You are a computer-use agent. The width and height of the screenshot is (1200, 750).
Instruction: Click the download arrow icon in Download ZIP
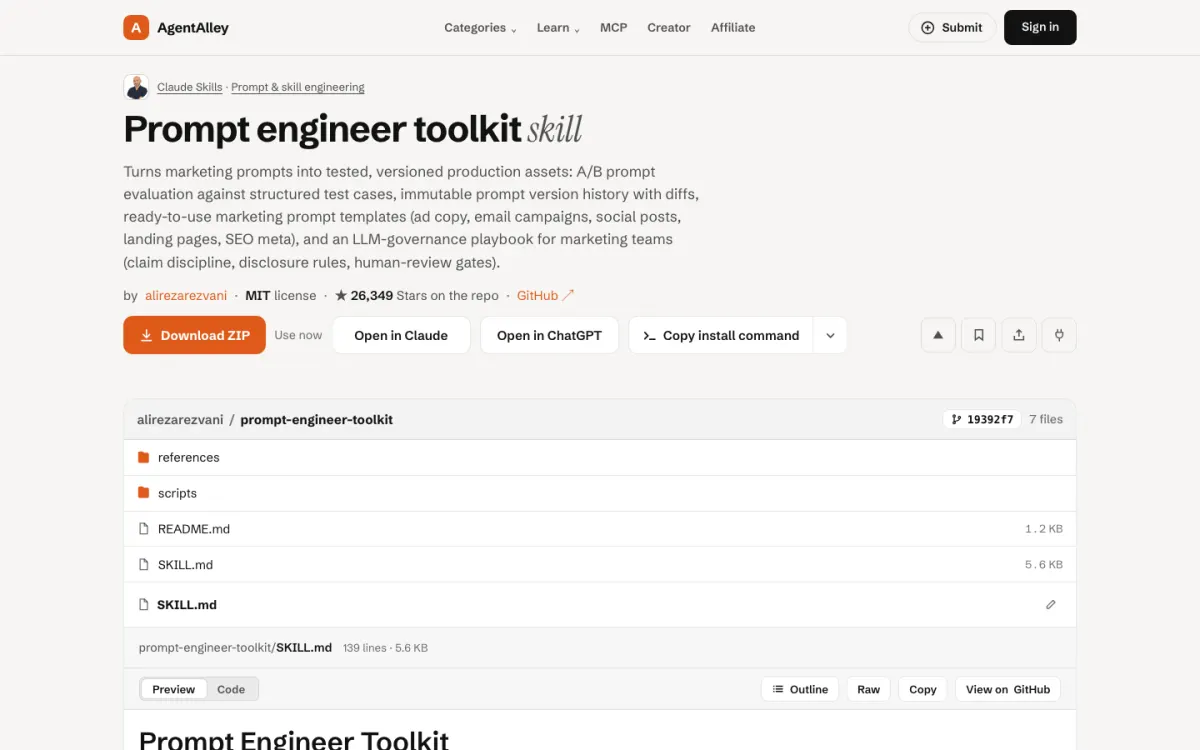[146, 336]
